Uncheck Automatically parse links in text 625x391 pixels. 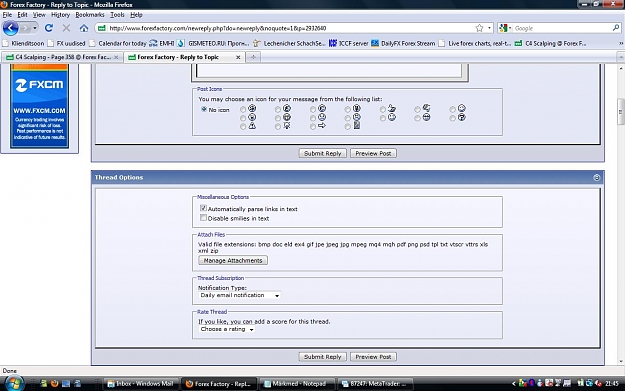point(203,208)
